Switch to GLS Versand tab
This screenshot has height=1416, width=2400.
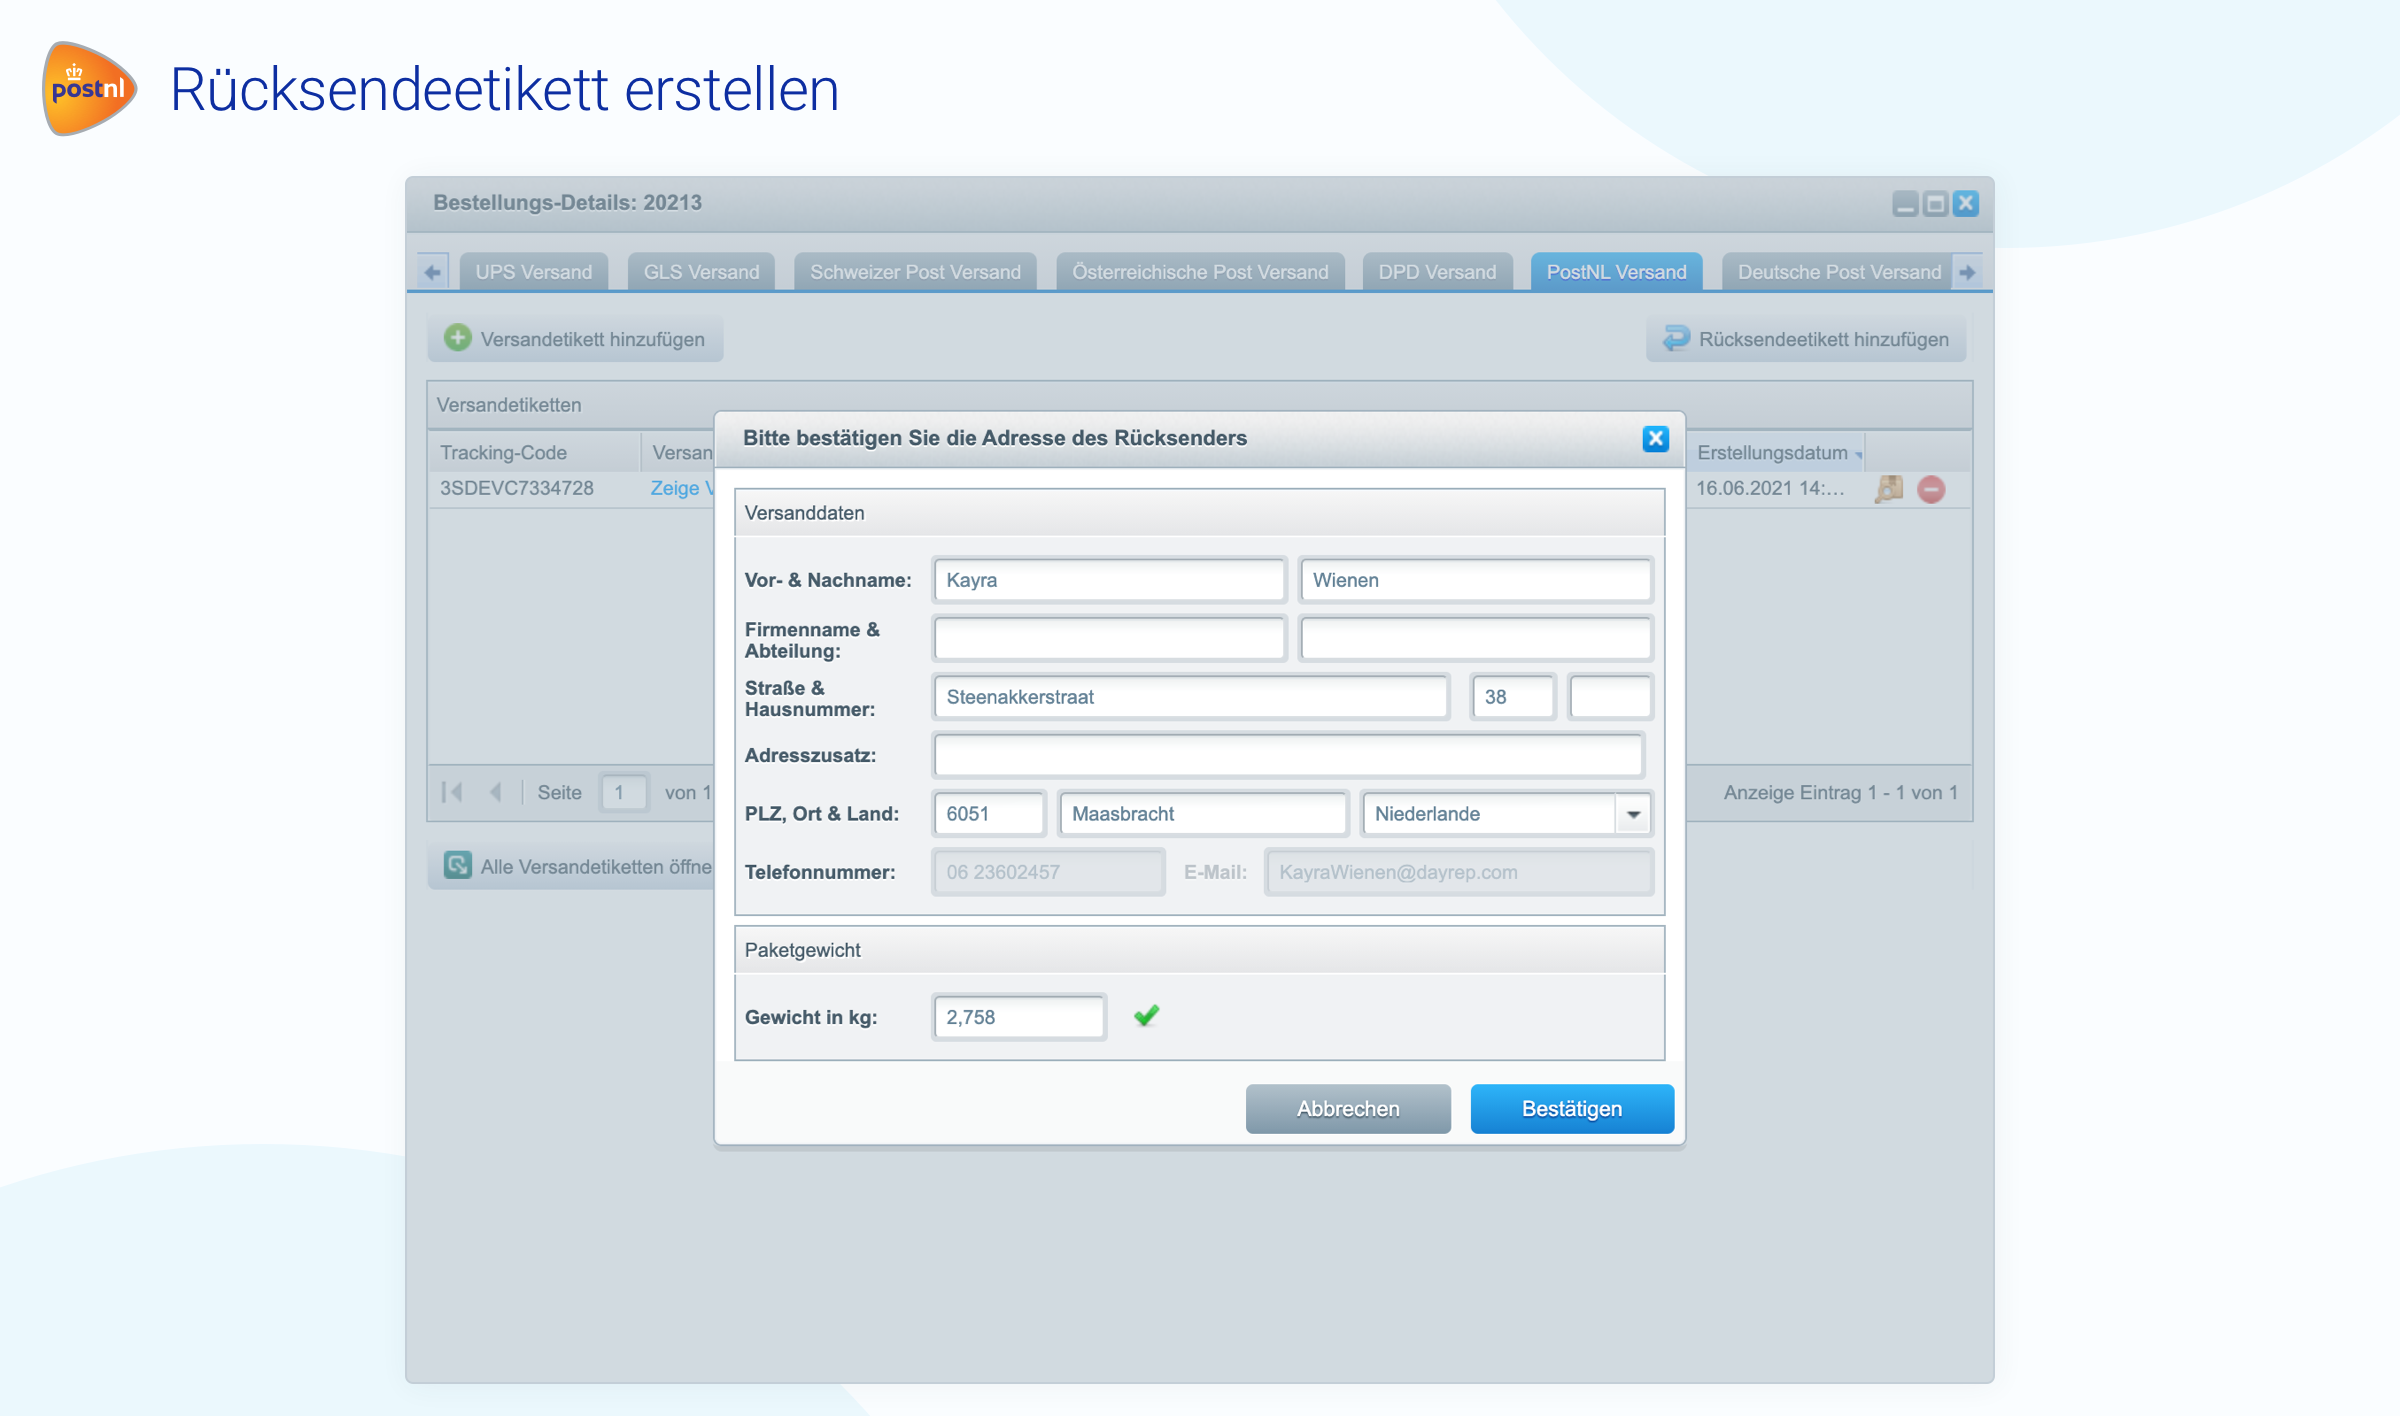701,272
